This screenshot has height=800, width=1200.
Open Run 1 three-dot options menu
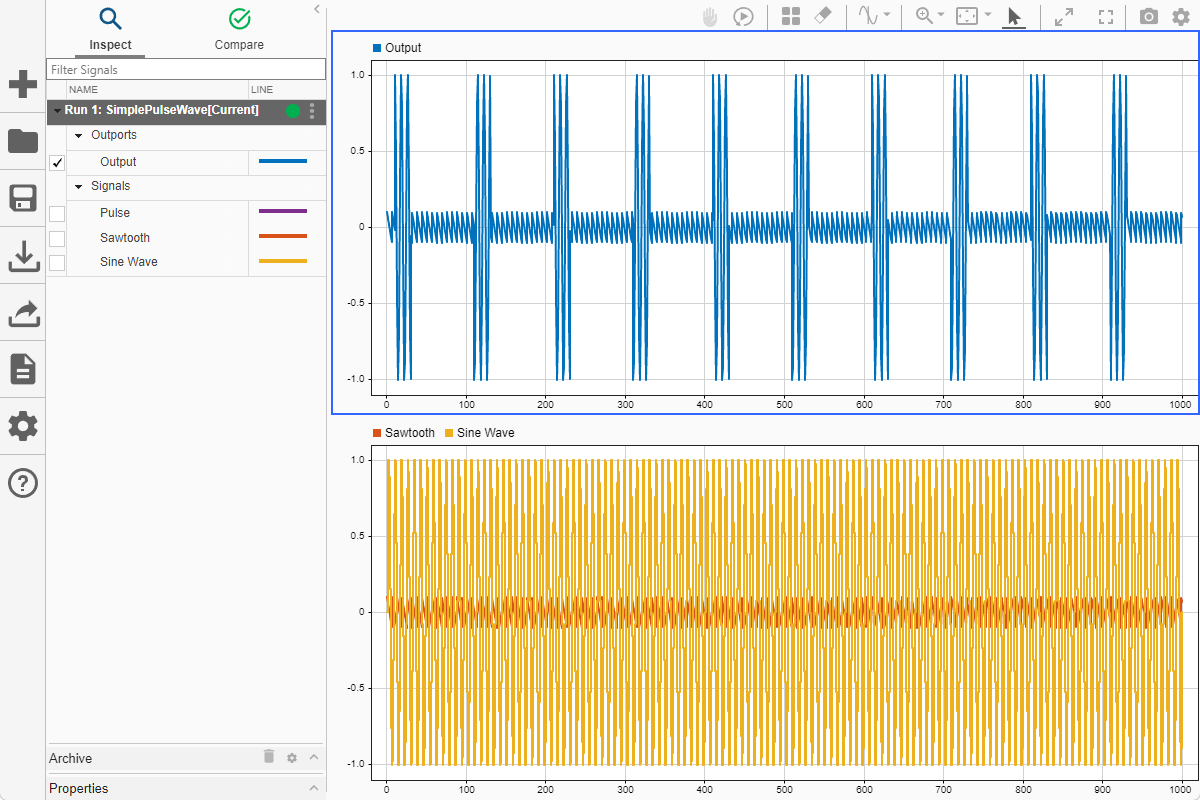[x=312, y=110]
